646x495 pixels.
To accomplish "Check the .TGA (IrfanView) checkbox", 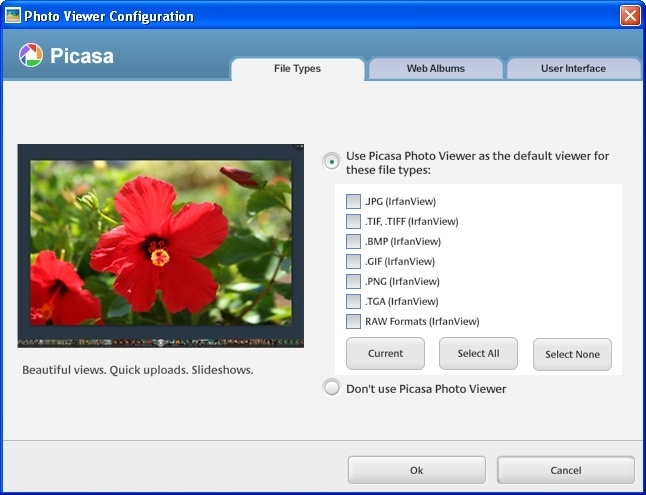I will click(353, 301).
